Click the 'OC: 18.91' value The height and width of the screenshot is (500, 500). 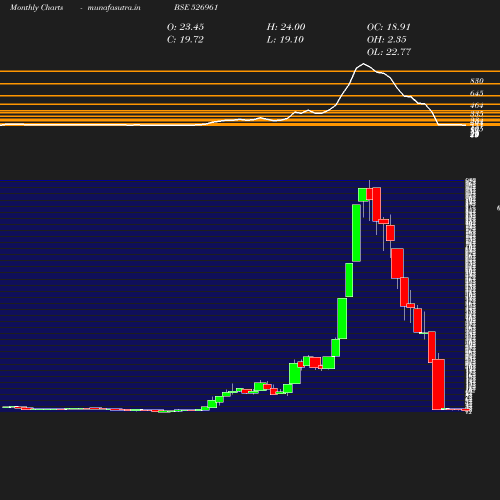coord(389,27)
